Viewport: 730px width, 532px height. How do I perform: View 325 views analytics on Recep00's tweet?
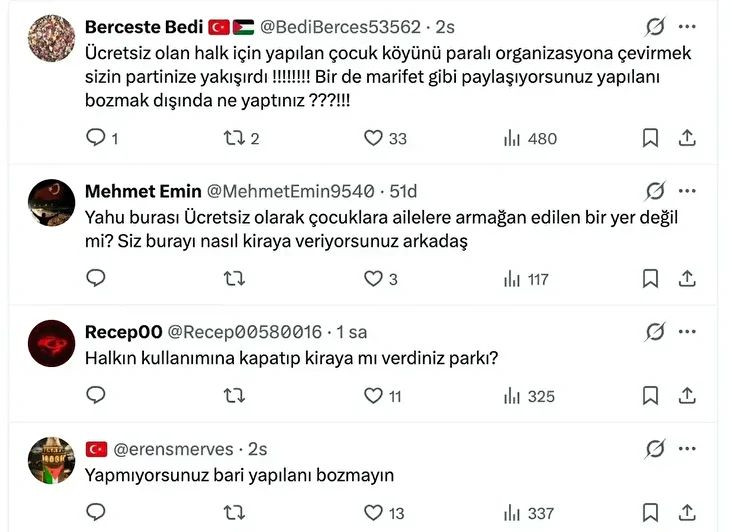pyautogui.click(x=530, y=396)
